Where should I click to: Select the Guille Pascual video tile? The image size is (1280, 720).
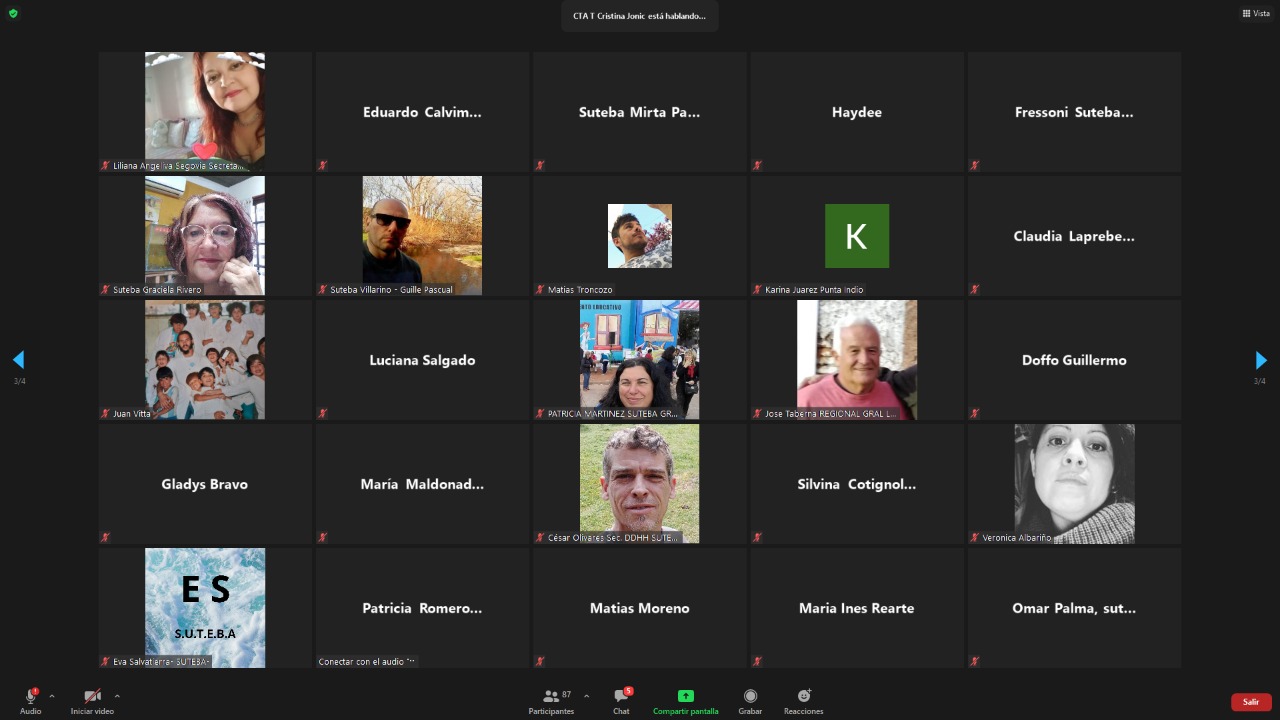(422, 236)
